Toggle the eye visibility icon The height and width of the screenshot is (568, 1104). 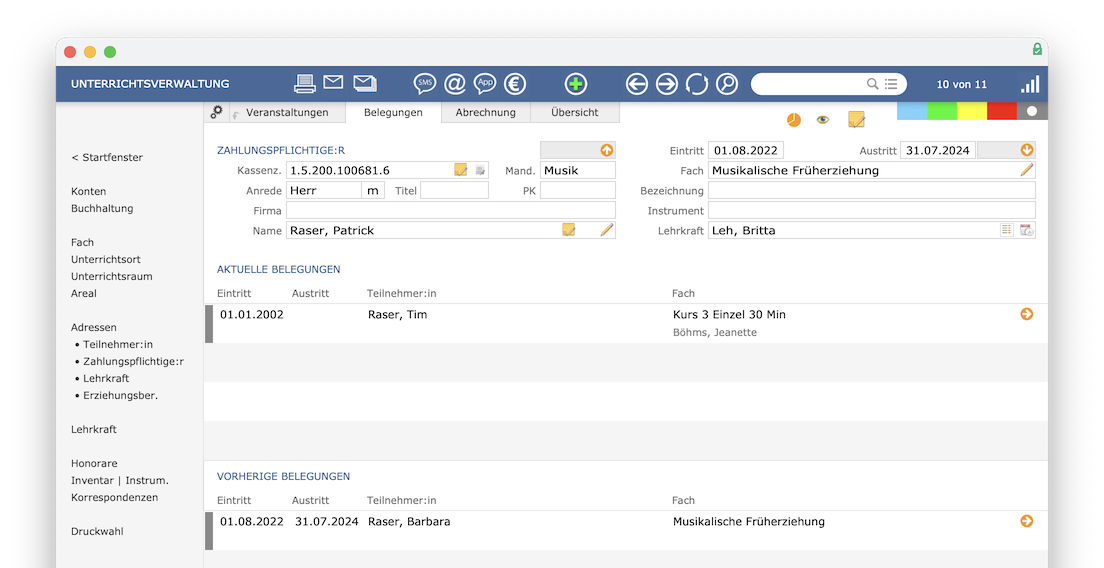point(822,120)
